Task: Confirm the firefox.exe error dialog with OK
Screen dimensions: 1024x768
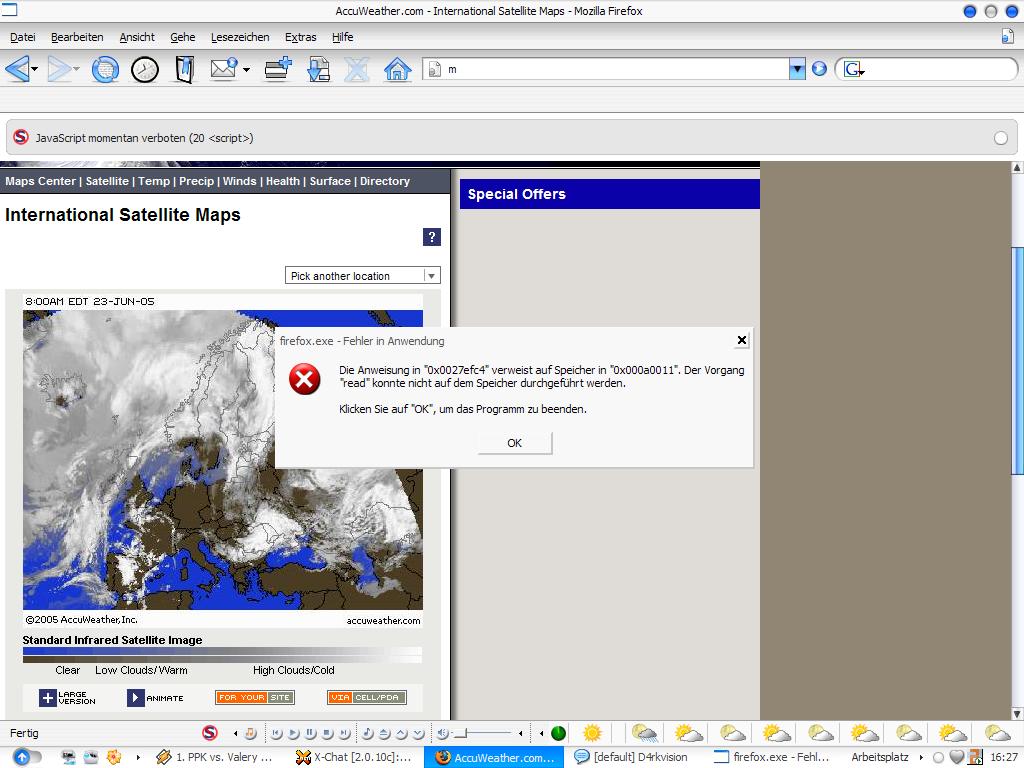Action: click(515, 443)
